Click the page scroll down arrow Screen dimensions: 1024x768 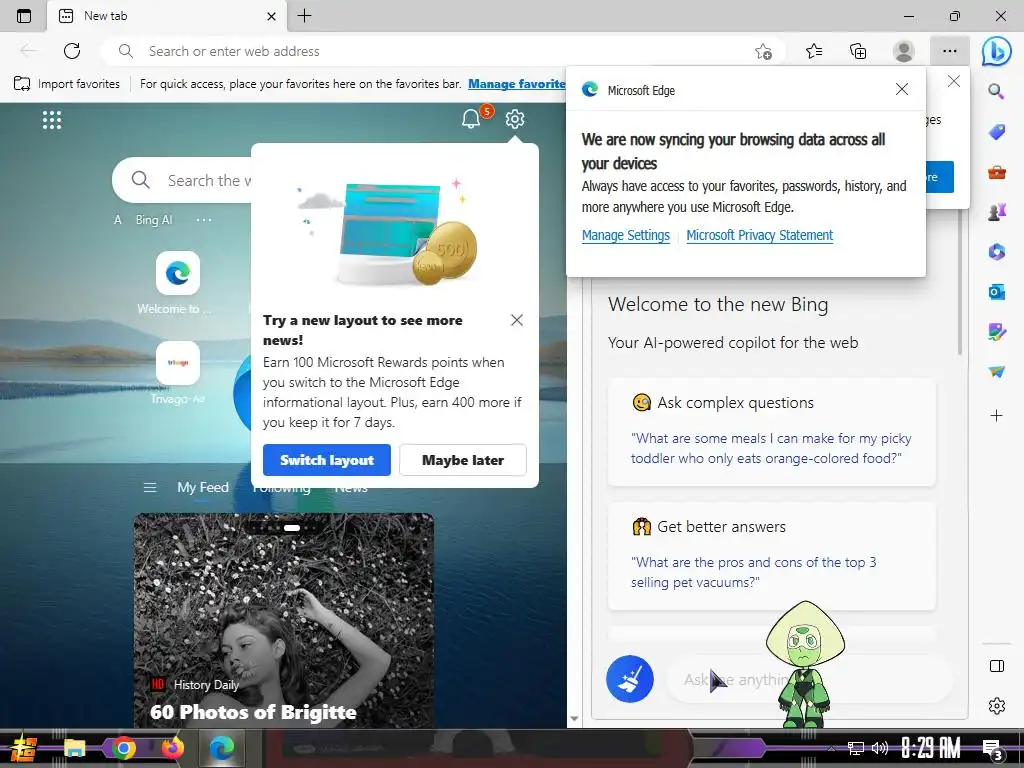pos(574,719)
